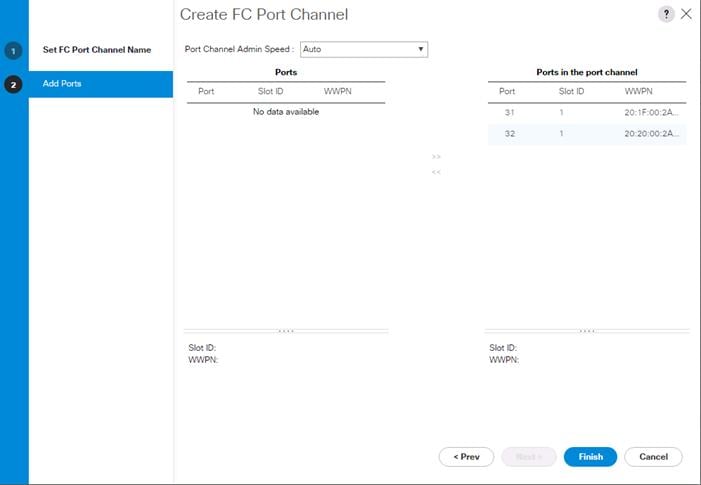Click the left Ports panel splitter handle
The width and height of the screenshot is (701, 485).
click(x=286, y=331)
